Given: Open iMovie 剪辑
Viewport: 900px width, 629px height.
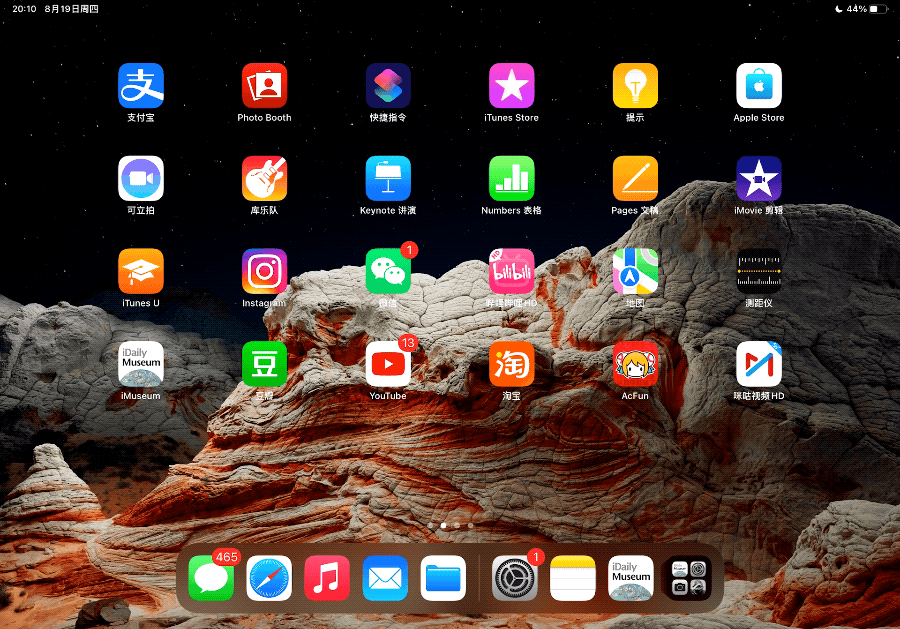Looking at the screenshot, I should point(759,178).
